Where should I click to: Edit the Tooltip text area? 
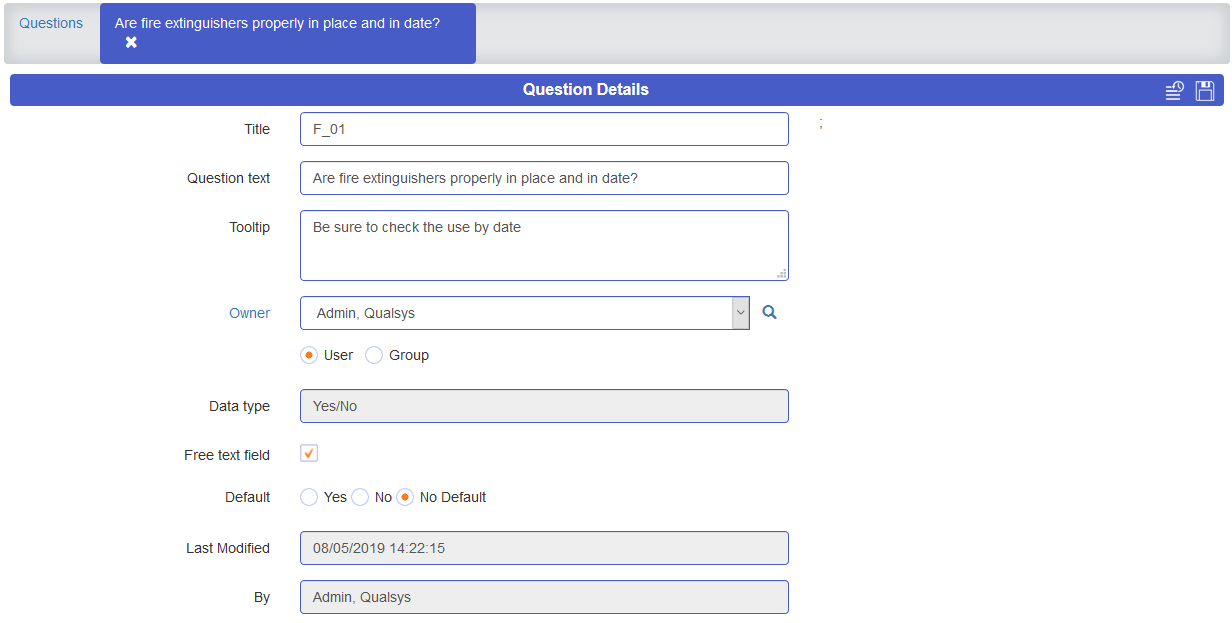click(544, 245)
